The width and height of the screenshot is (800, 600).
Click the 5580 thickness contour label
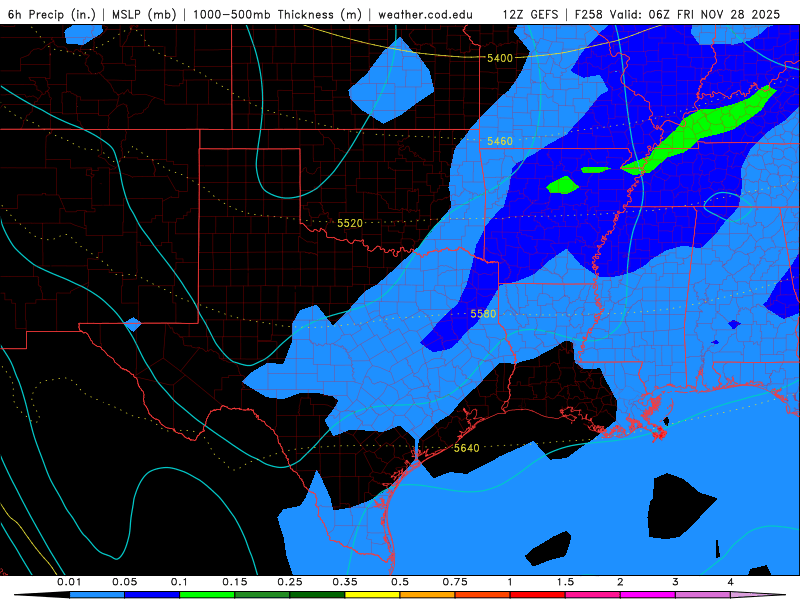[x=483, y=314]
